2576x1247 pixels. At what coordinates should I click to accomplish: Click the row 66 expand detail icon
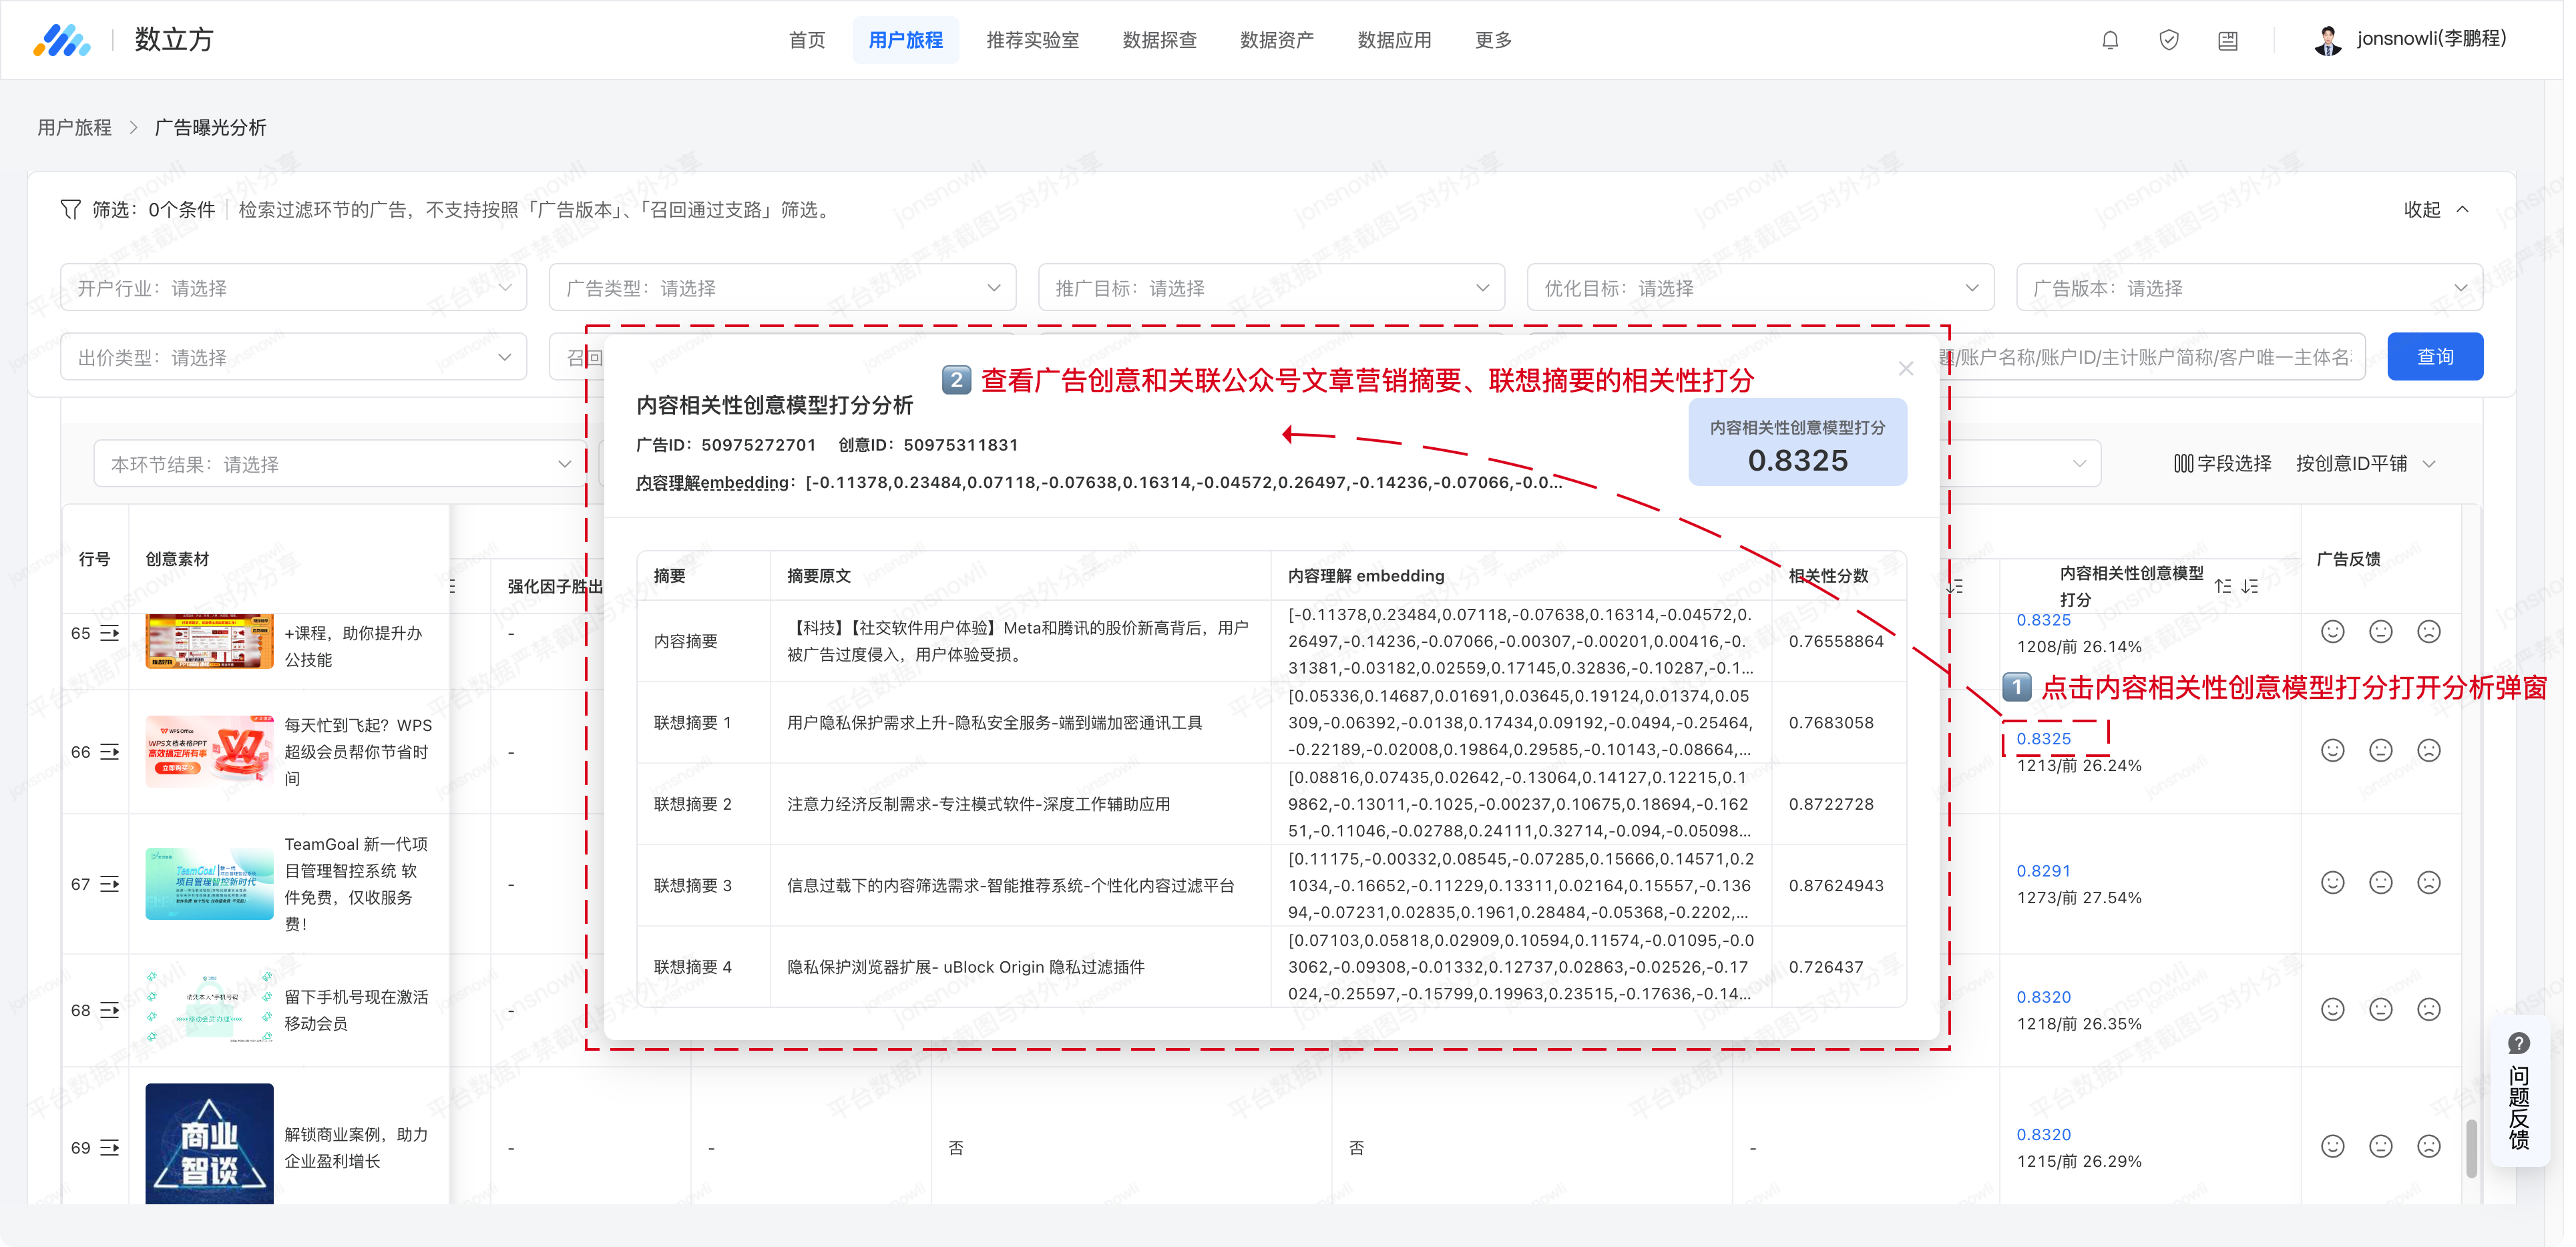point(109,752)
